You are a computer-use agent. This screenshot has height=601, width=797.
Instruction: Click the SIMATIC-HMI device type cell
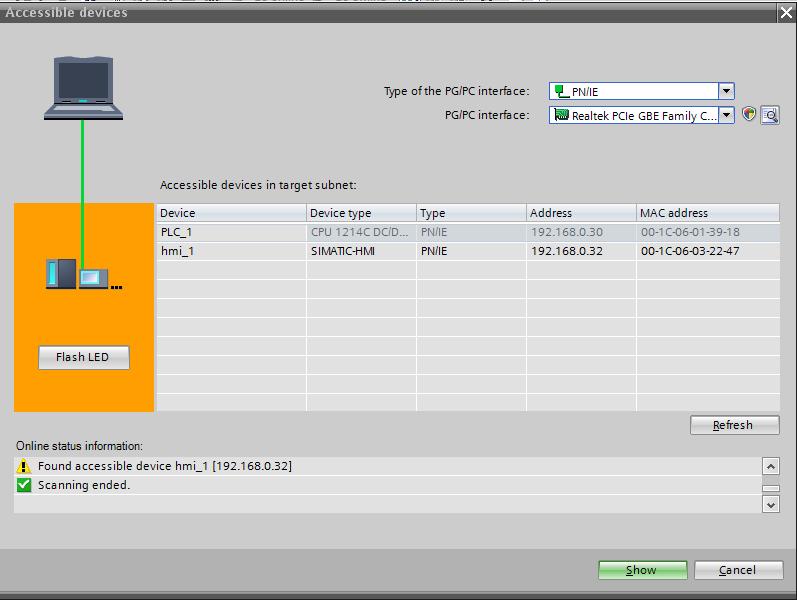[361, 251]
